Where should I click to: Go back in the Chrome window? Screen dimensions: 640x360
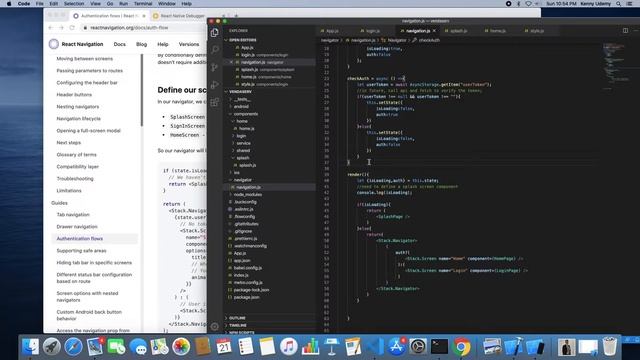(51, 28)
